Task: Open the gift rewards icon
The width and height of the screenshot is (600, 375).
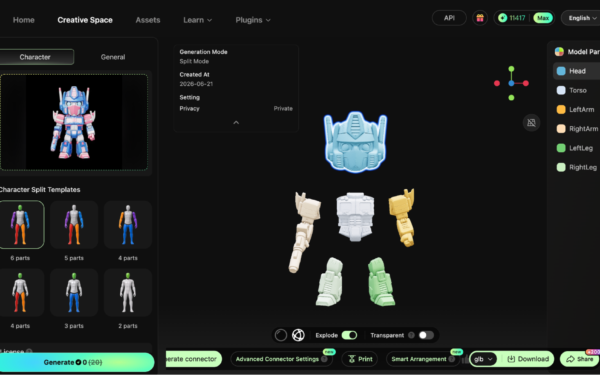Action: click(x=480, y=18)
